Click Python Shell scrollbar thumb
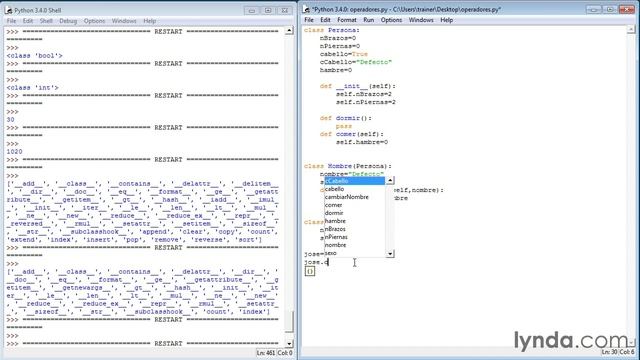Image resolution: width=640 pixels, height=360 pixels. pyautogui.click(x=289, y=322)
